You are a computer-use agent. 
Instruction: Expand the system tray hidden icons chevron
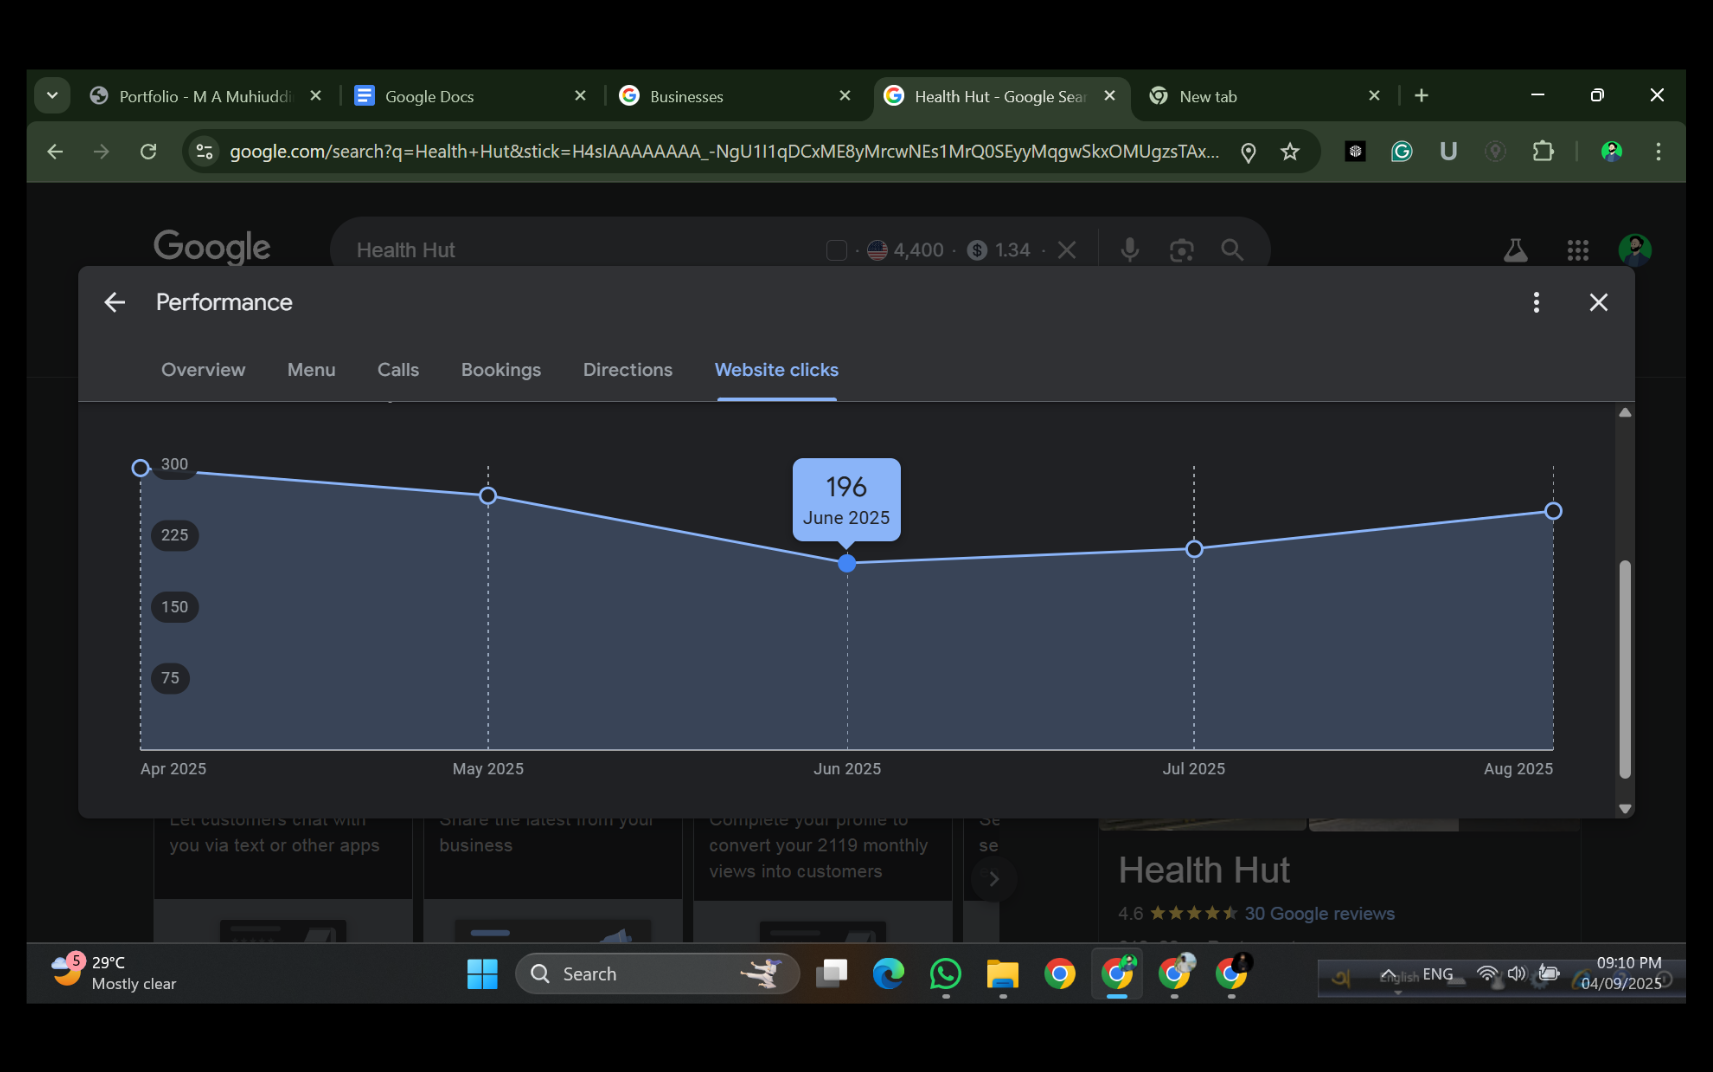[x=1388, y=974]
